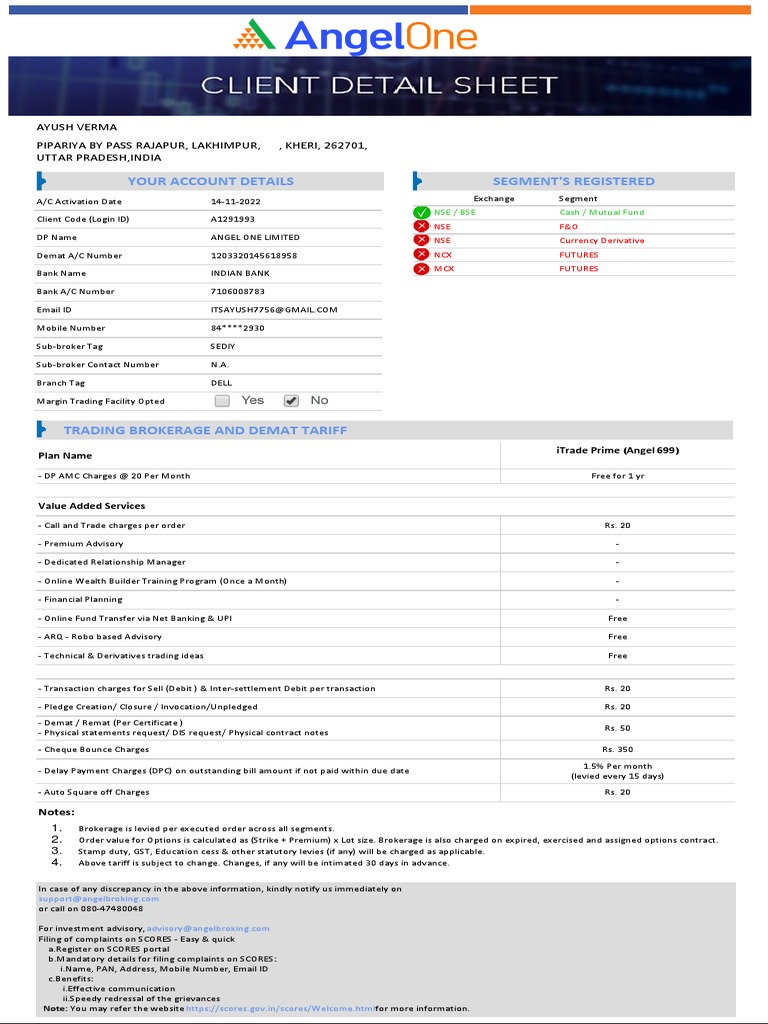Viewport: 768px width, 1024px height.
Task: Click the red cross icon beside Currency Derivative
Action: point(421,240)
